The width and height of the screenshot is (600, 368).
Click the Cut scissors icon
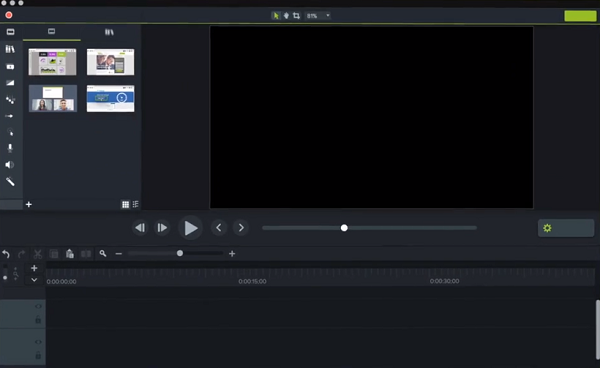38,254
